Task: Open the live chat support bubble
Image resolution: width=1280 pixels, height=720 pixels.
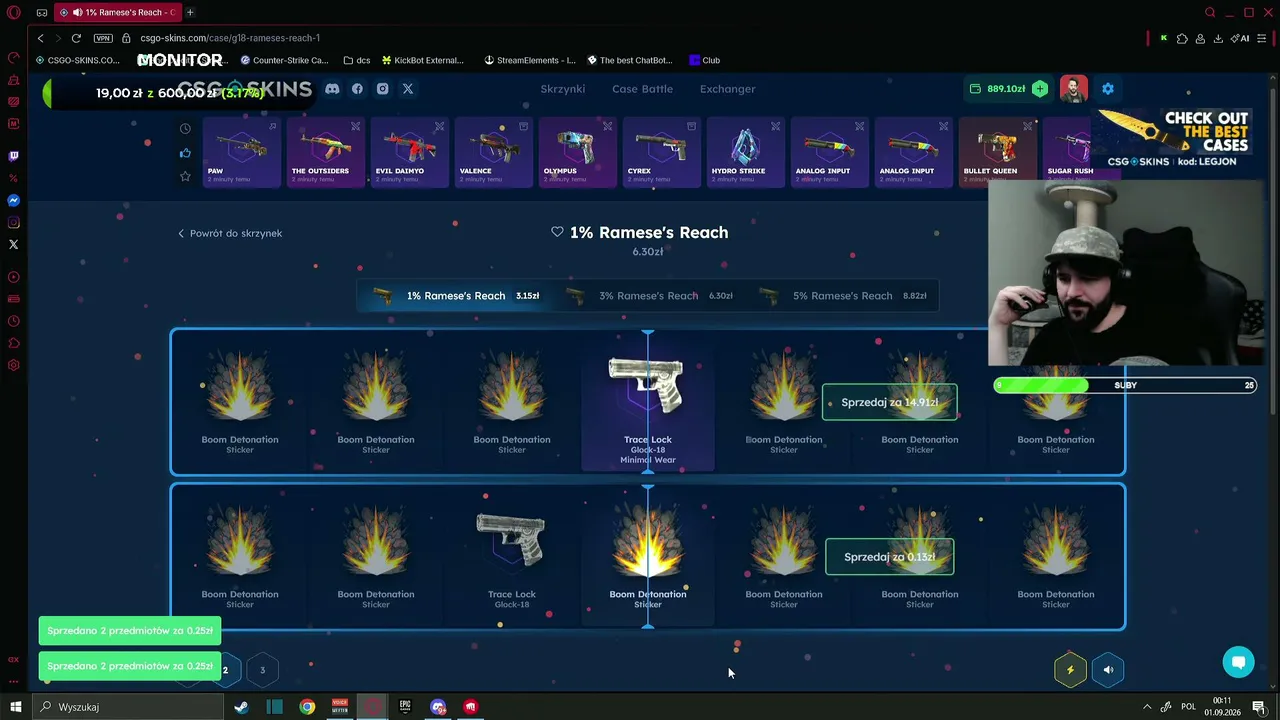Action: pos(1238,662)
